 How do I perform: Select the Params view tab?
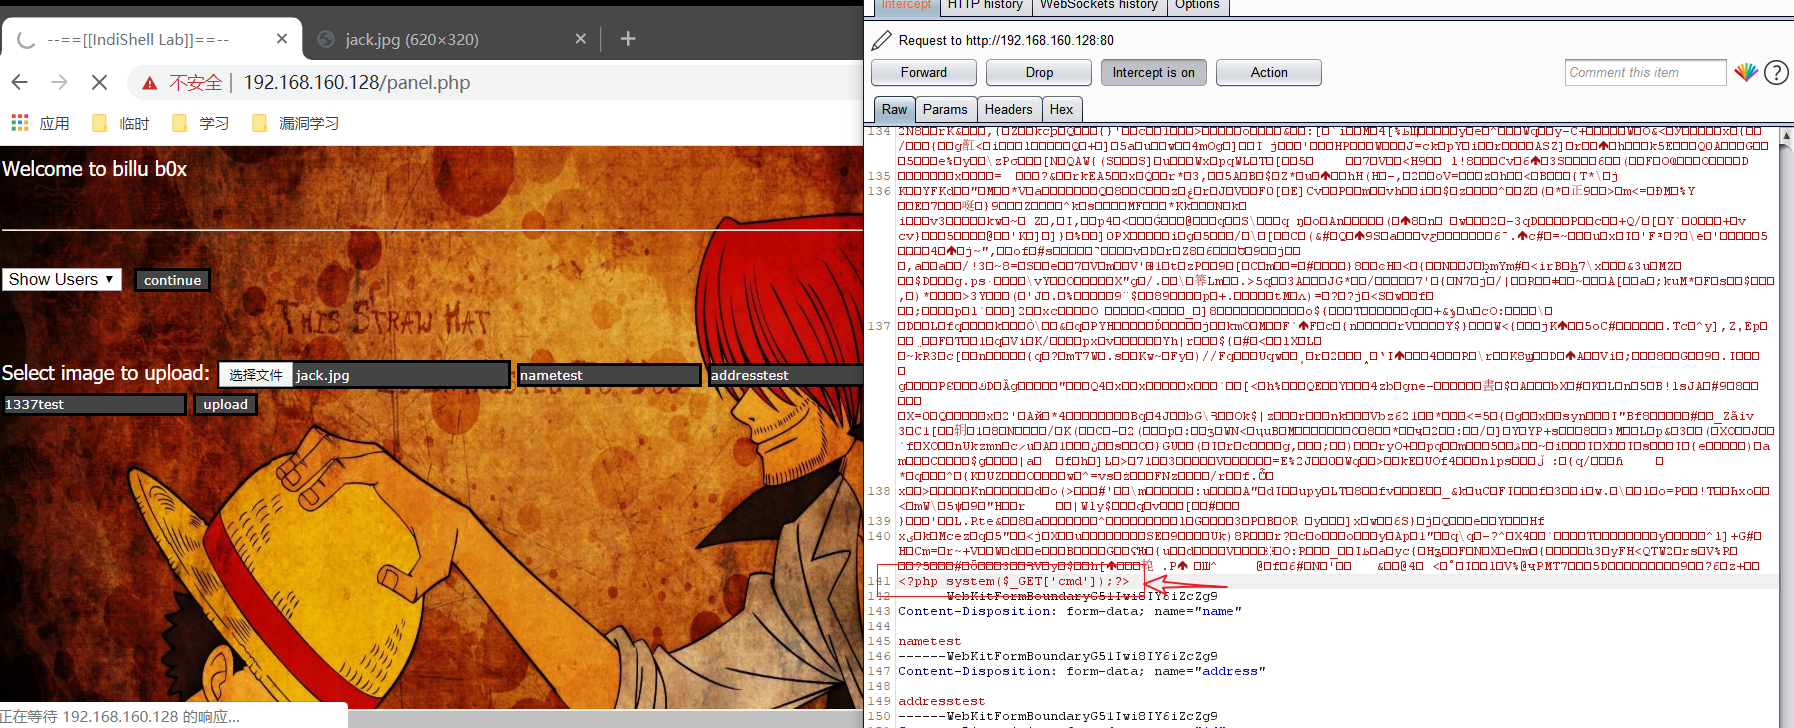945,109
